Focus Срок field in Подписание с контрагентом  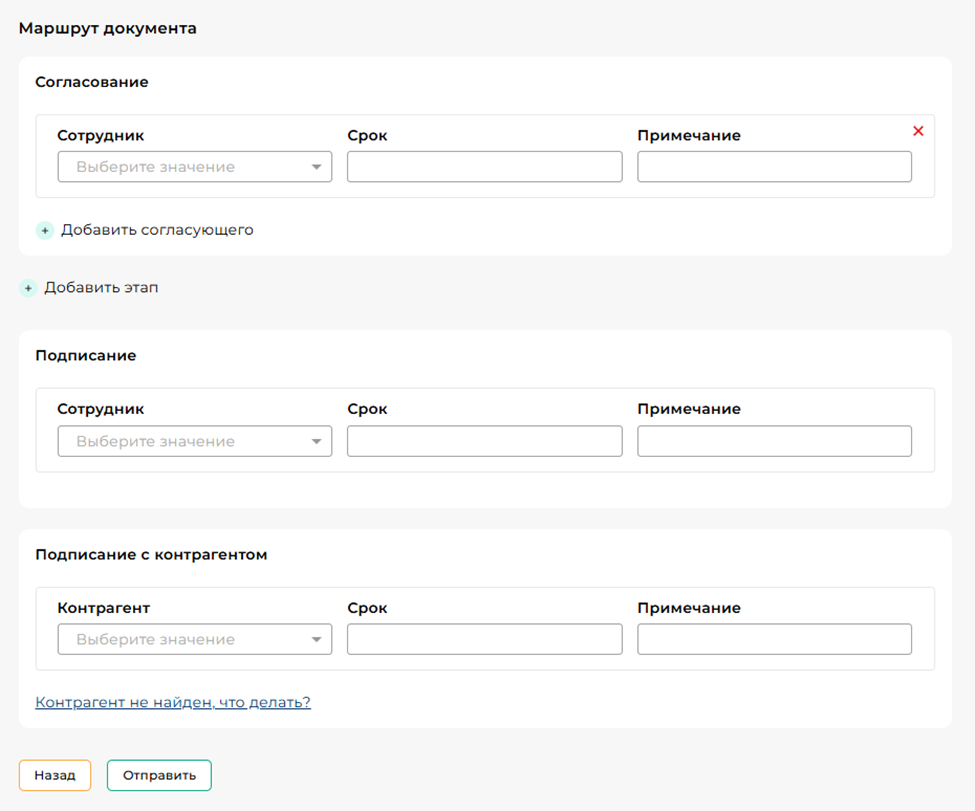pyautogui.click(x=484, y=639)
